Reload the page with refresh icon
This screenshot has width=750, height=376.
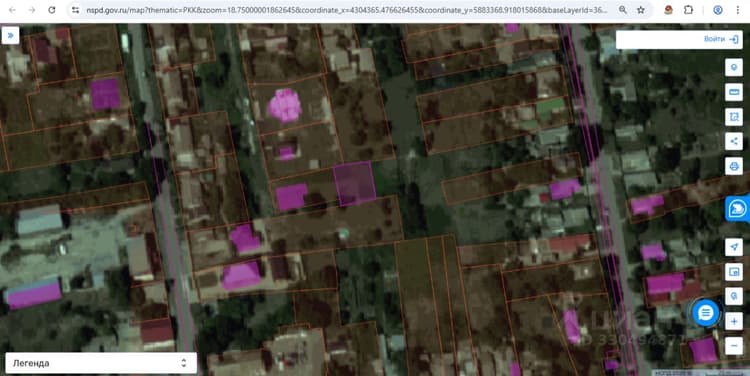click(52, 10)
